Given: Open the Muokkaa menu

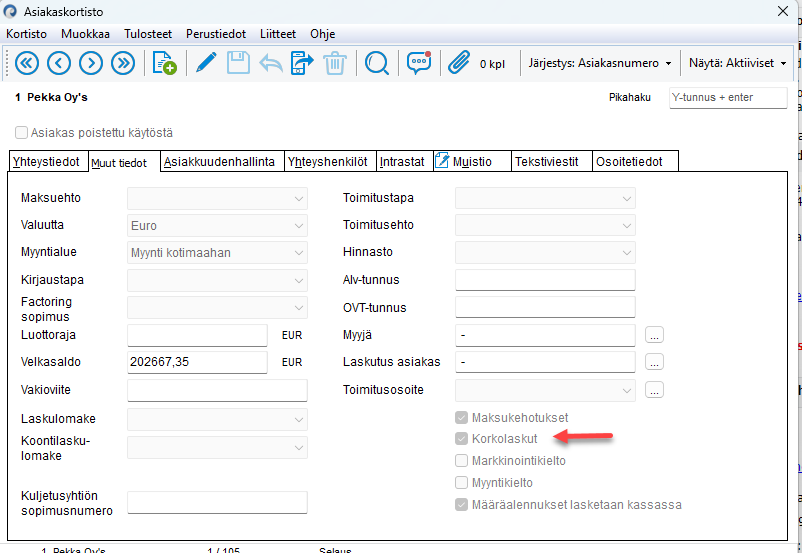Looking at the screenshot, I should [x=85, y=34].
